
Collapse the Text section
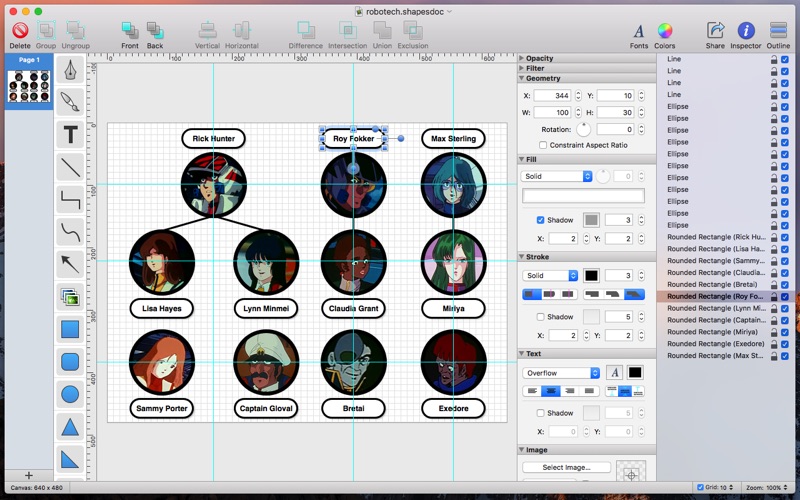(x=521, y=353)
